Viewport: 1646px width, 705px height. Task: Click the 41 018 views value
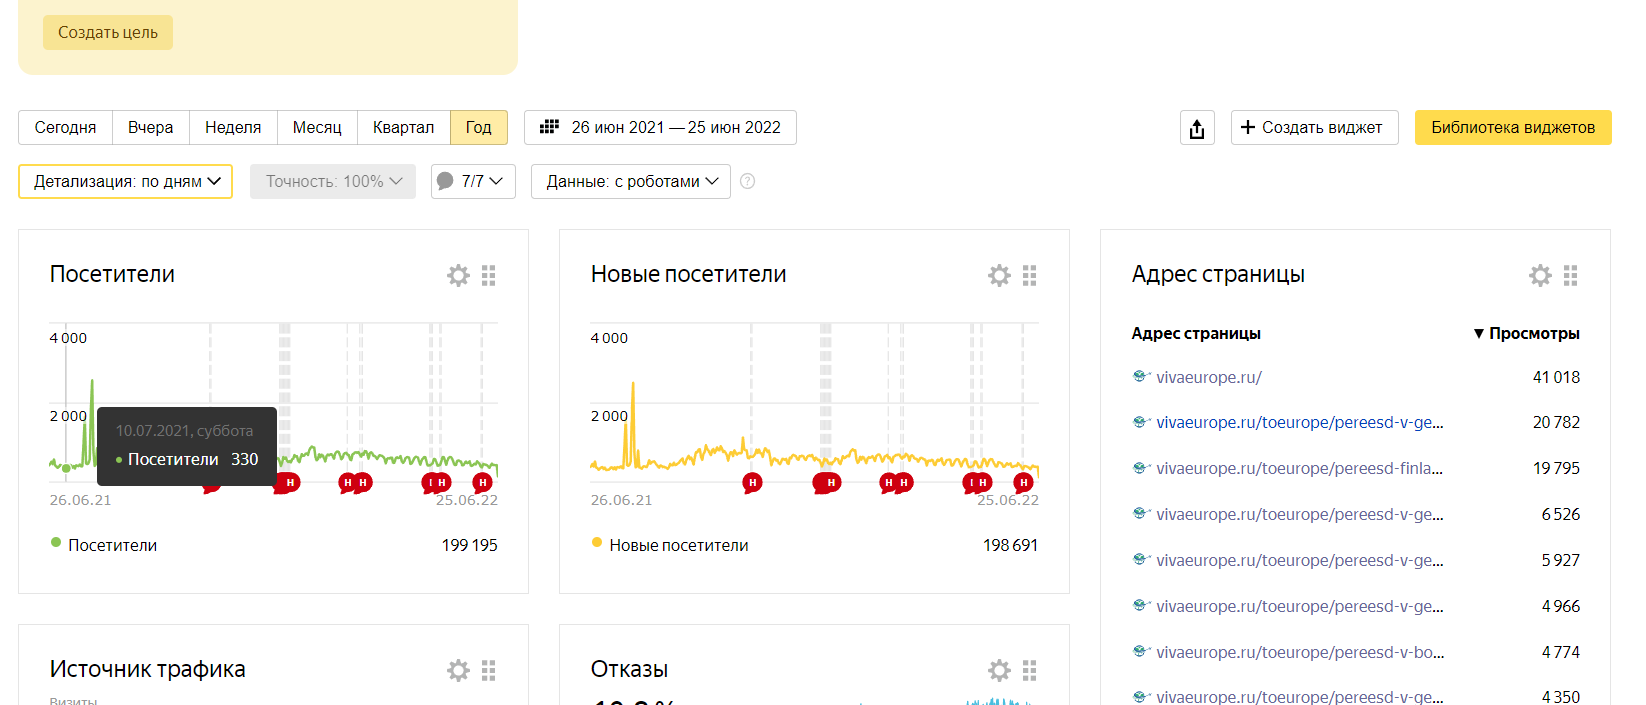(1556, 377)
